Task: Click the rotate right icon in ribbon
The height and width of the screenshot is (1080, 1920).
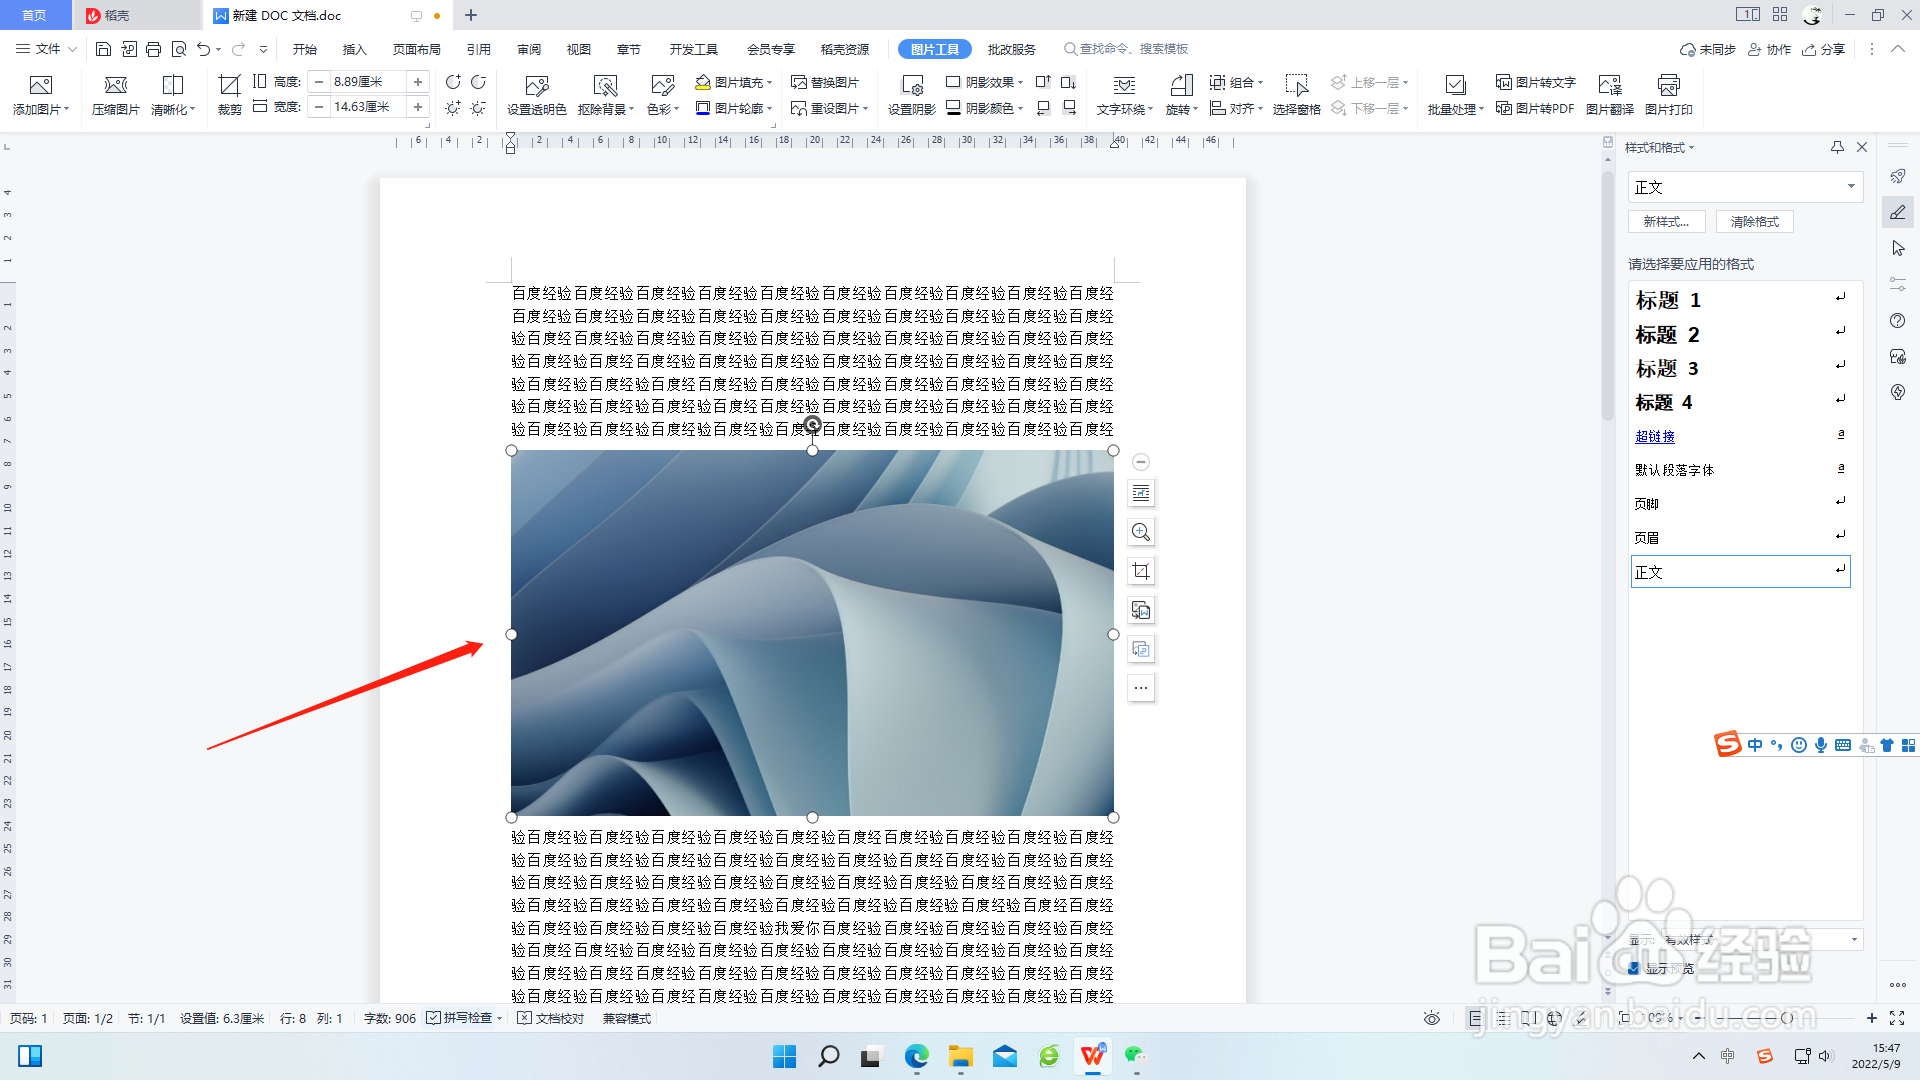Action: [478, 82]
